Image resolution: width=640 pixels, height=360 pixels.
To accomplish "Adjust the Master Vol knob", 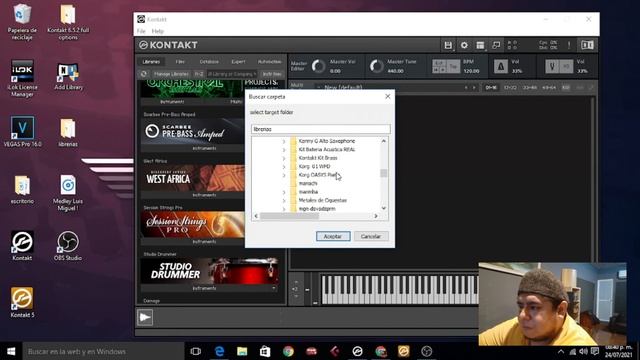I will tap(318, 66).
